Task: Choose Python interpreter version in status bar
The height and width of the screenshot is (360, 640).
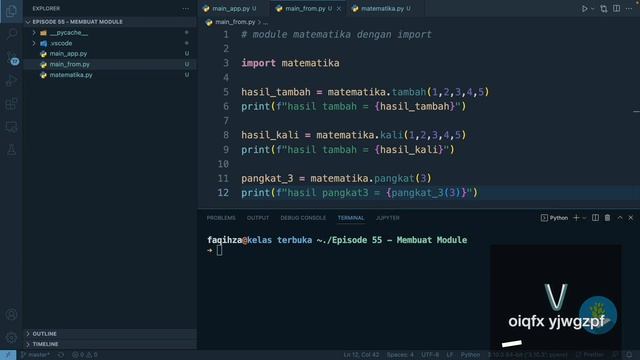Action: 528,355
